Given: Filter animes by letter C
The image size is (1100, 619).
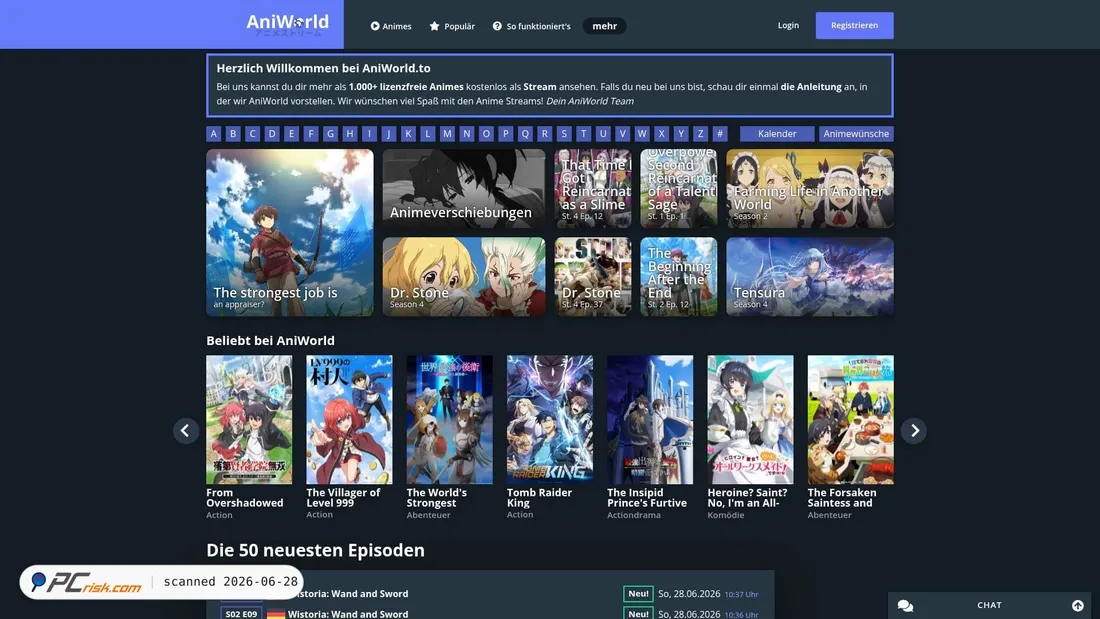Looking at the screenshot, I should (253, 133).
